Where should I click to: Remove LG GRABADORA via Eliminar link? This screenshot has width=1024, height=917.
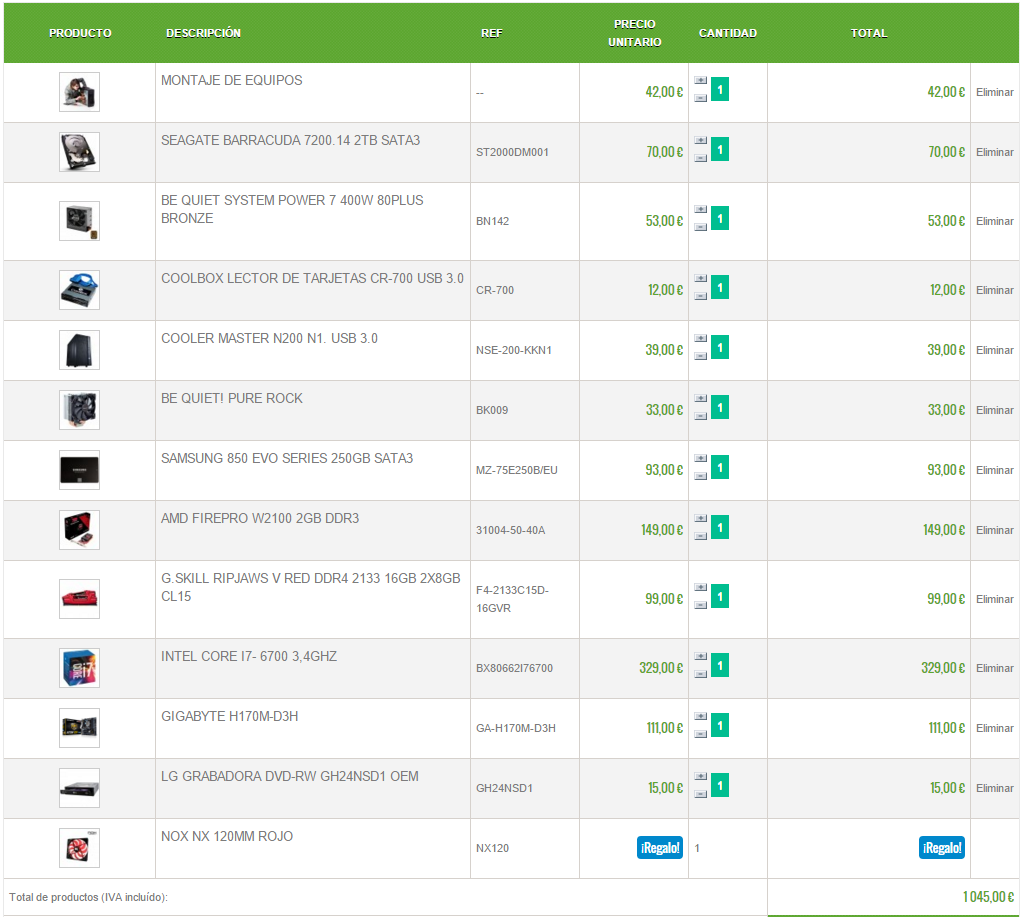pyautogui.click(x=995, y=788)
